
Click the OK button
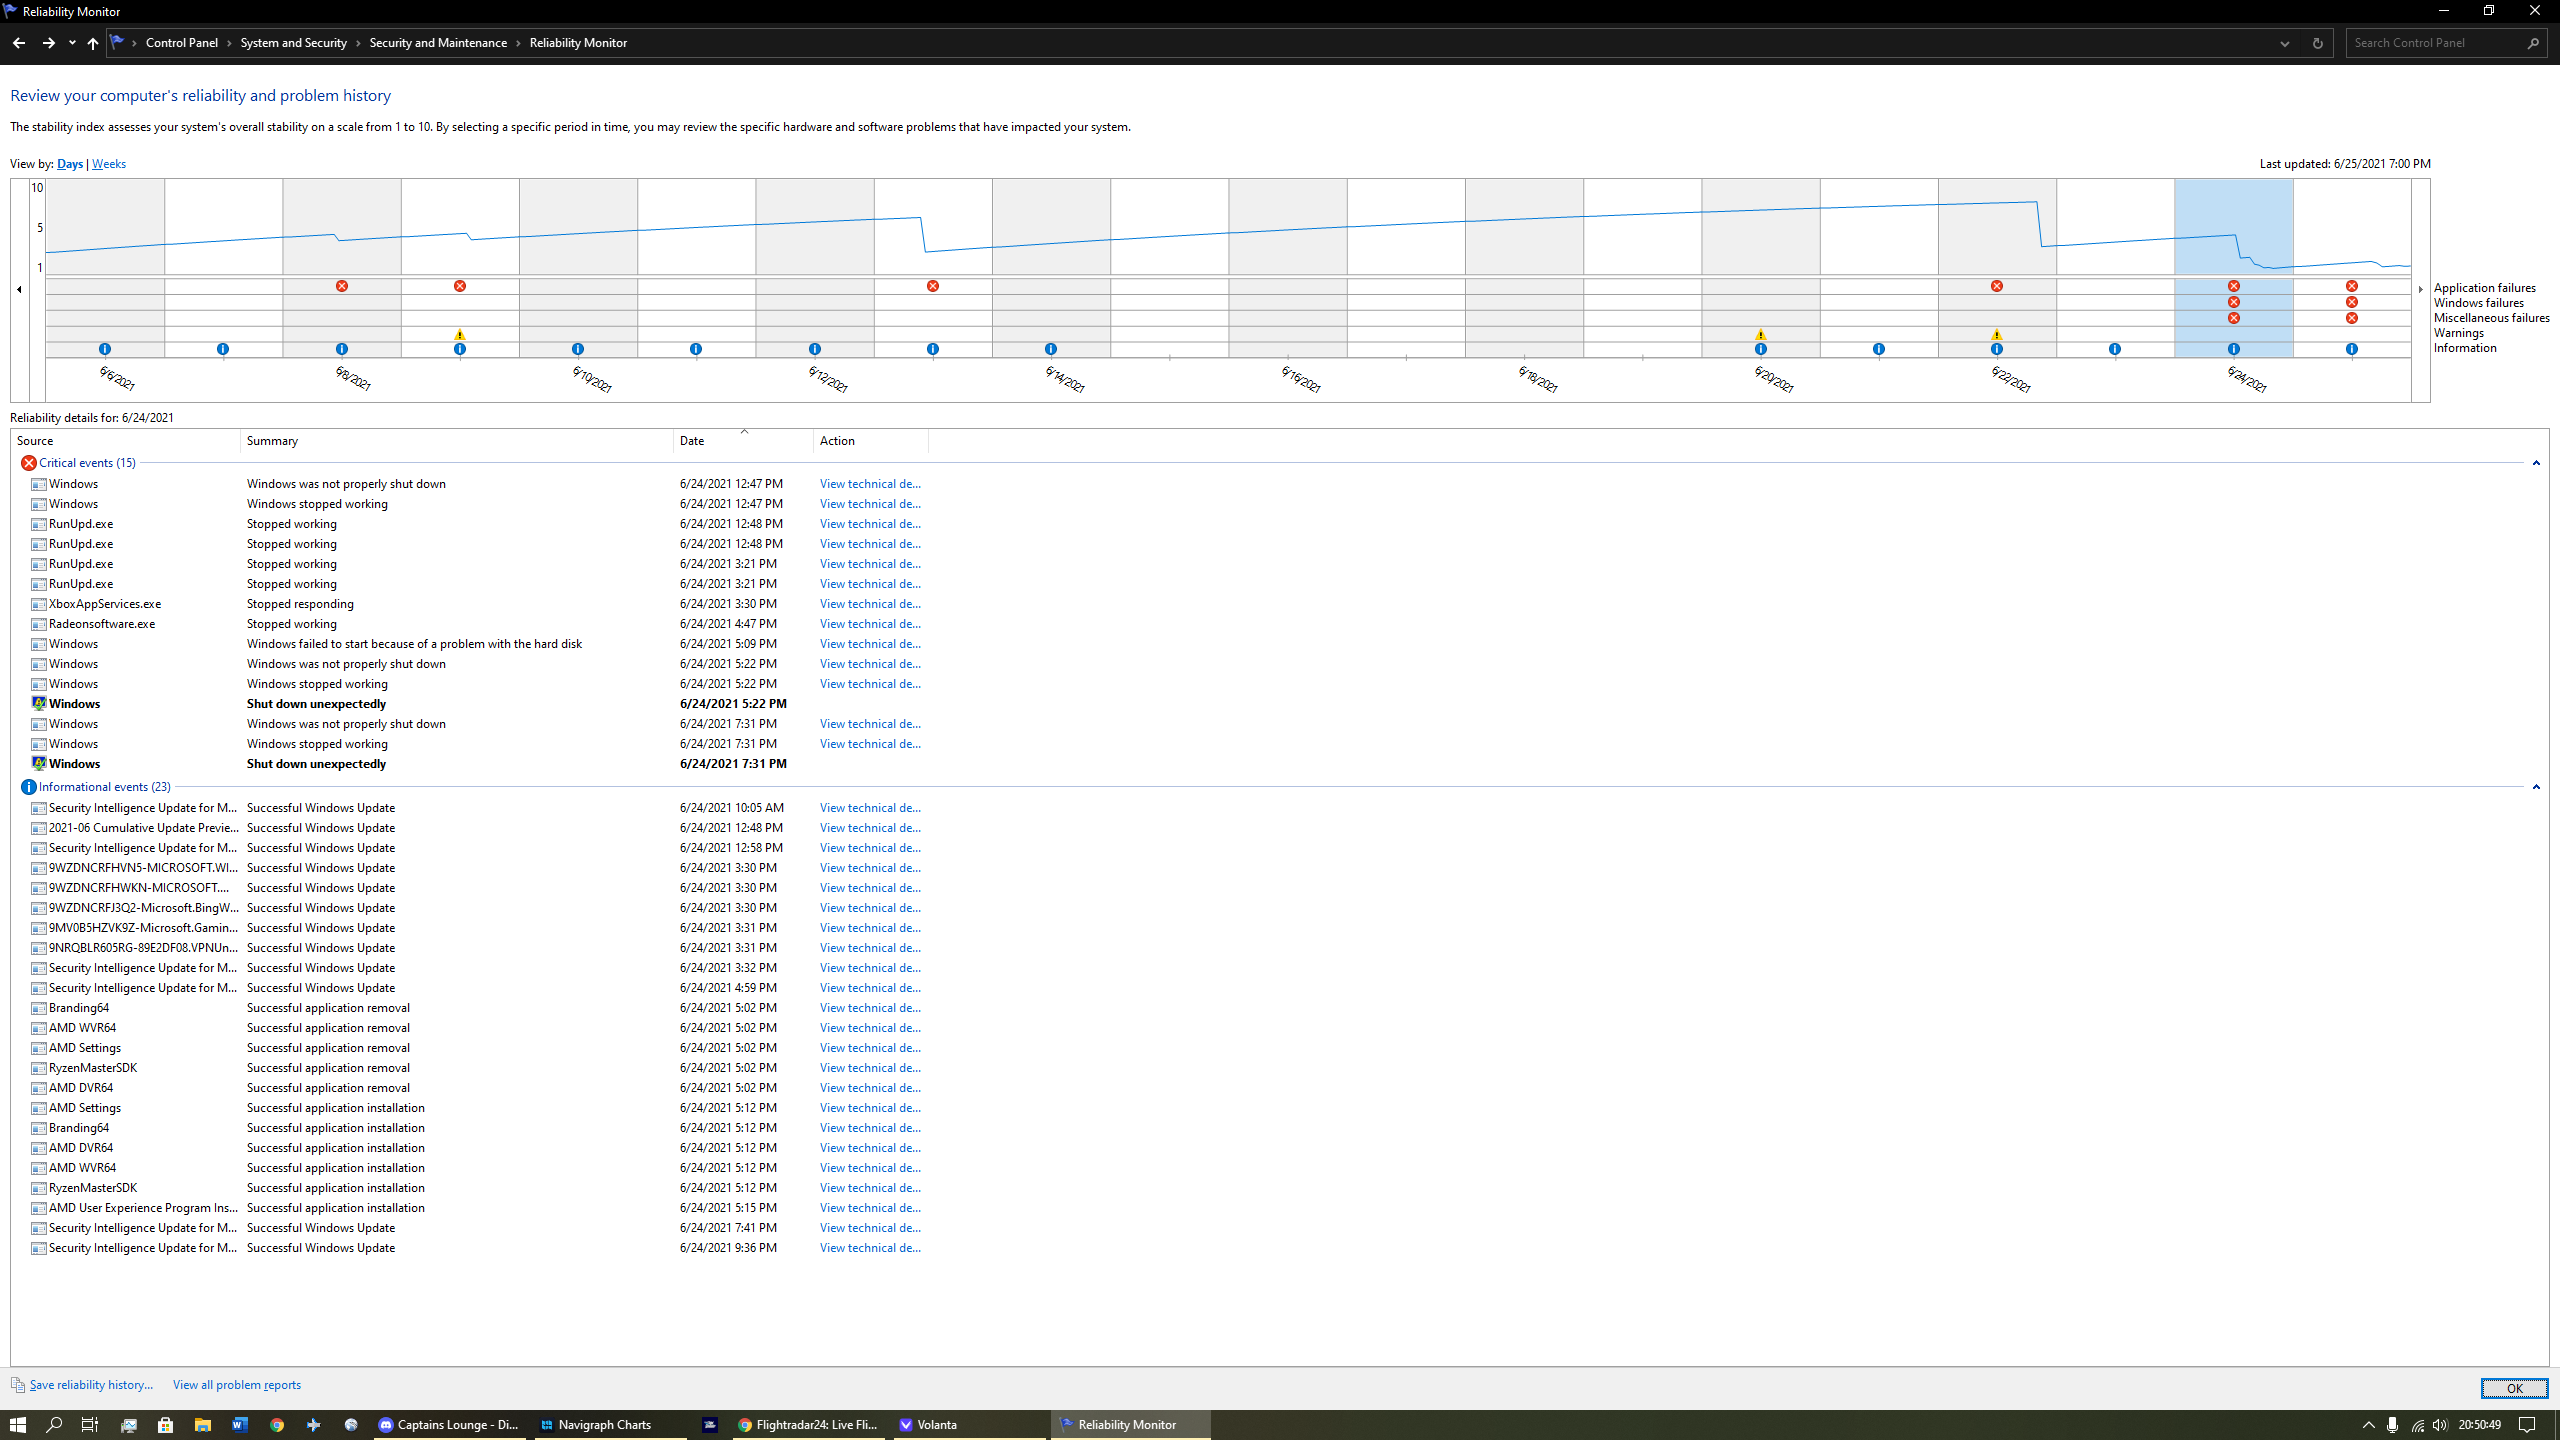click(x=2514, y=1388)
